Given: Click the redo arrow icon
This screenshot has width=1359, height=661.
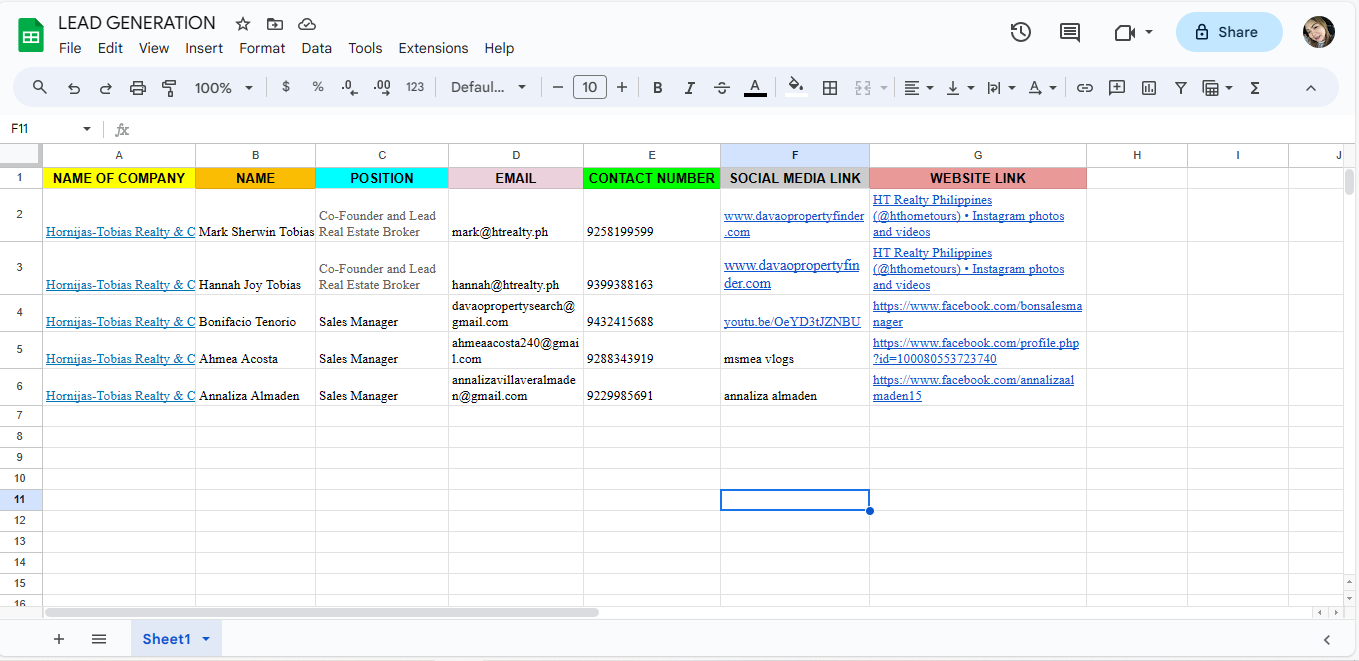Looking at the screenshot, I should 105,88.
